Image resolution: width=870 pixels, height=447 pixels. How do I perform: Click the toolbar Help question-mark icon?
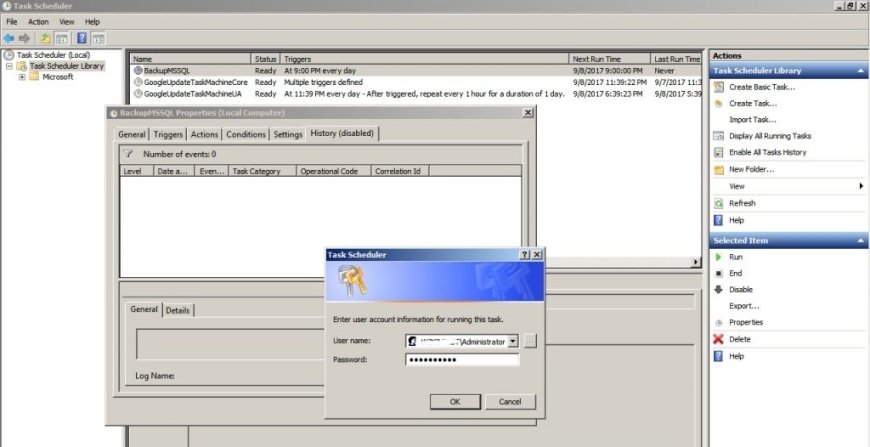pos(82,38)
